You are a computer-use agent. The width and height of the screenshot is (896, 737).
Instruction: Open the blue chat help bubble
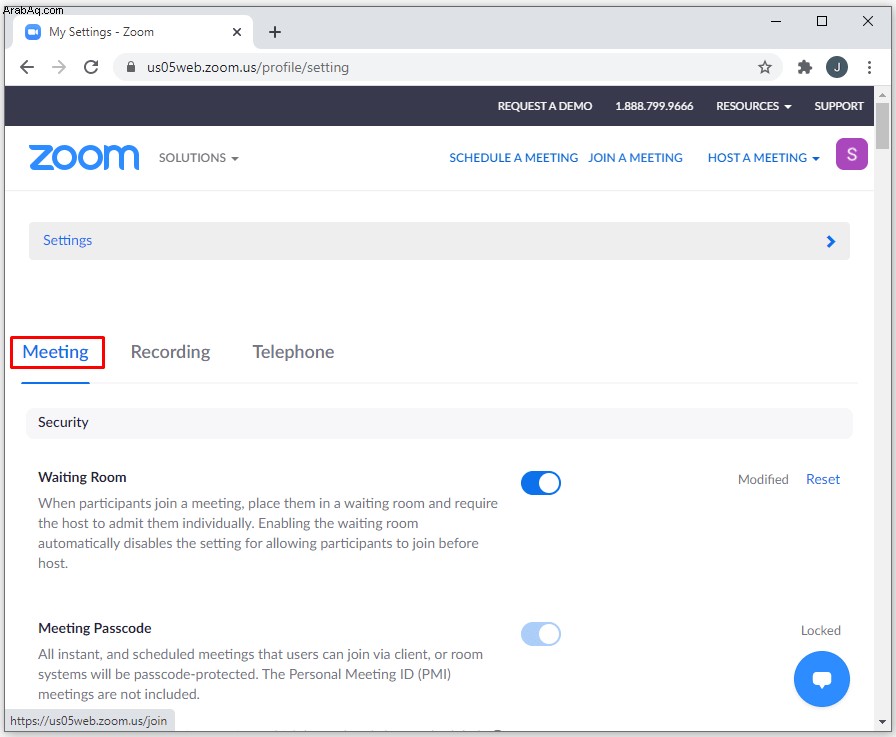pos(822,679)
